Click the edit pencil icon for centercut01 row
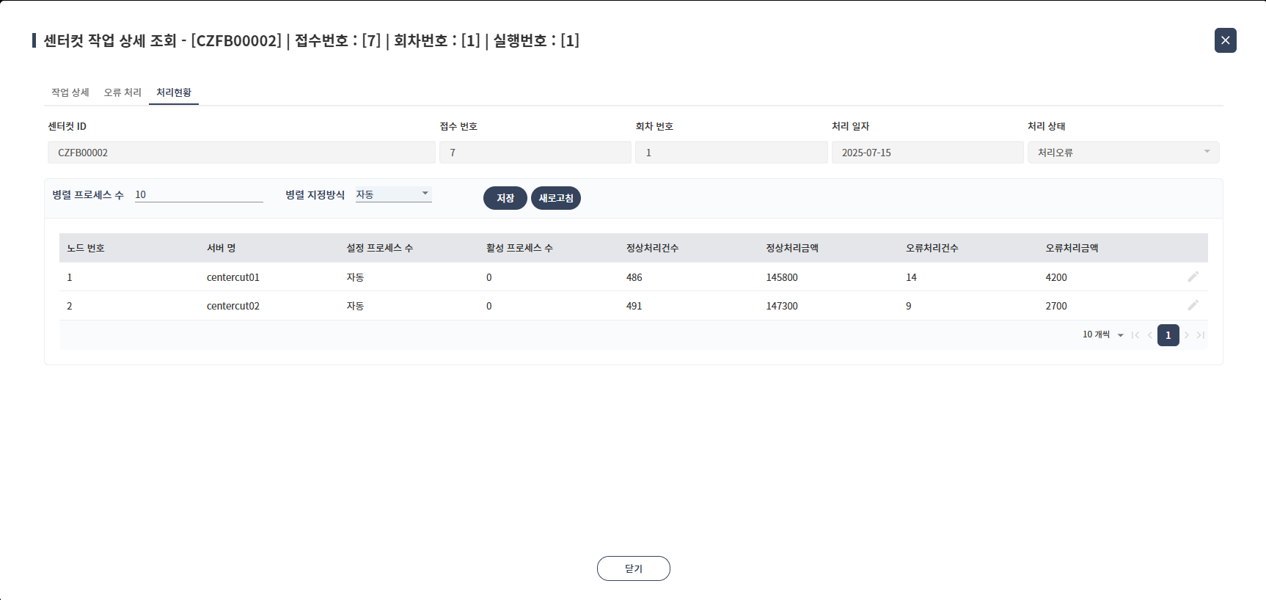The image size is (1266, 600). (x=1193, y=277)
